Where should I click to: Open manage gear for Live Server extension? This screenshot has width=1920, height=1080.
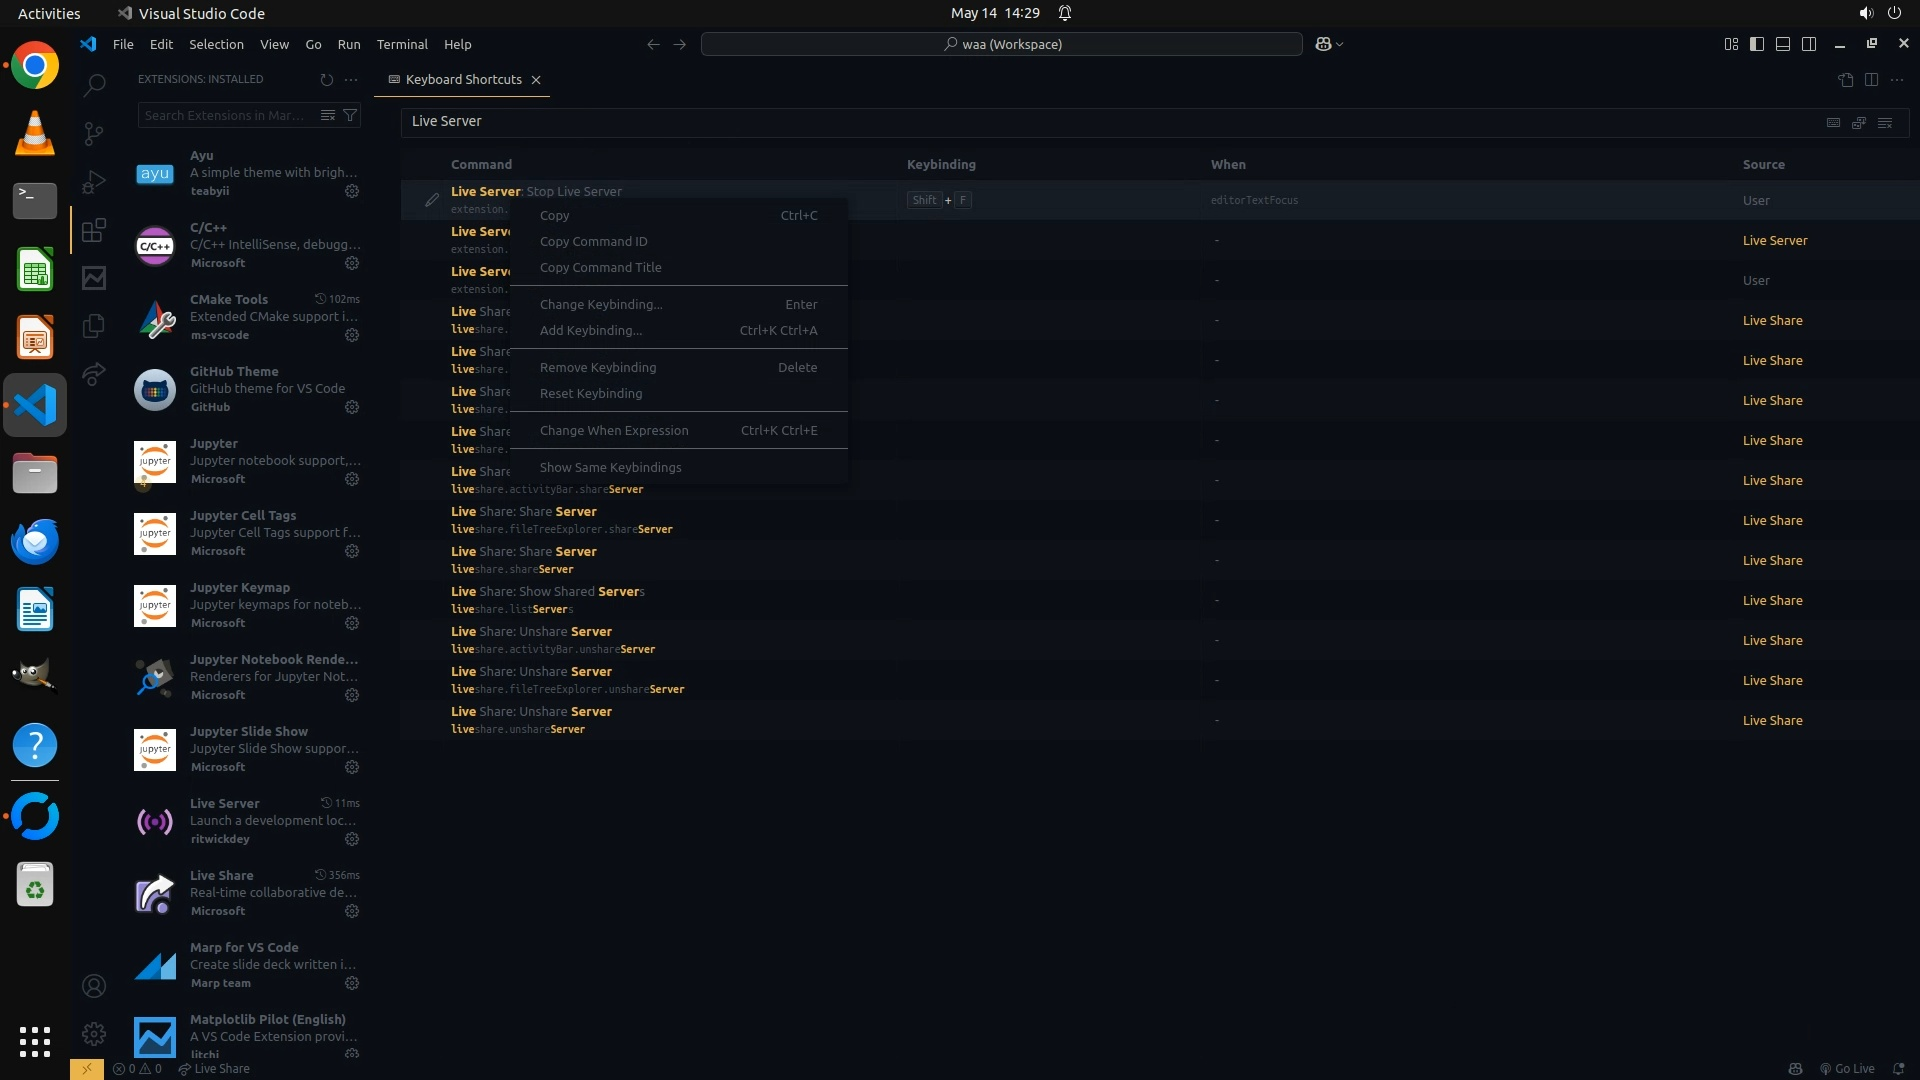tap(352, 839)
